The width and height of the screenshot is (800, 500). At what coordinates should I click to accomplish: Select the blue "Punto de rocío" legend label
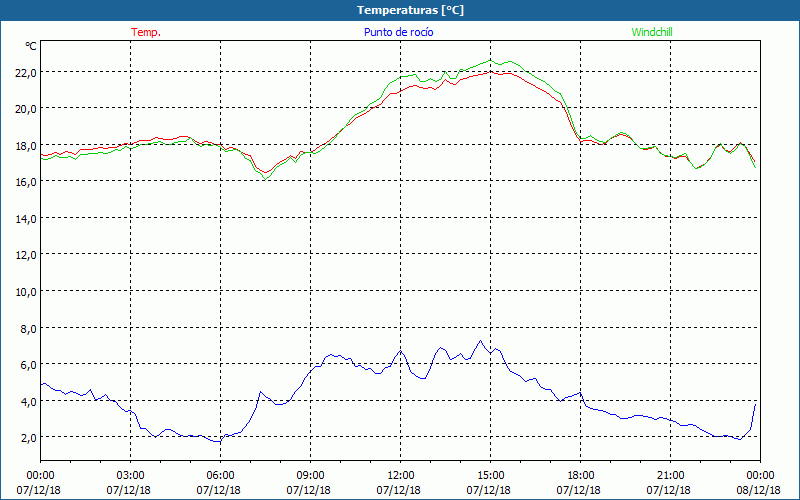pyautogui.click(x=398, y=32)
